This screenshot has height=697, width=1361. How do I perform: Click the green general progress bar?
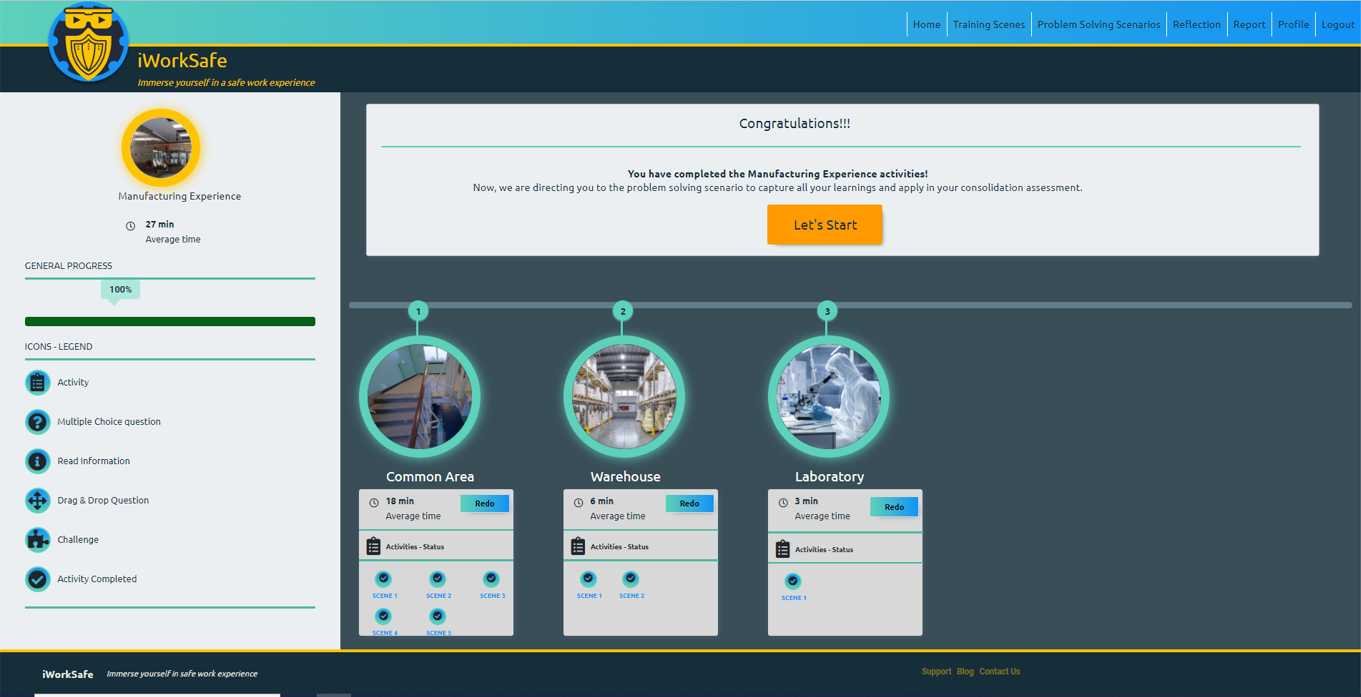click(170, 321)
